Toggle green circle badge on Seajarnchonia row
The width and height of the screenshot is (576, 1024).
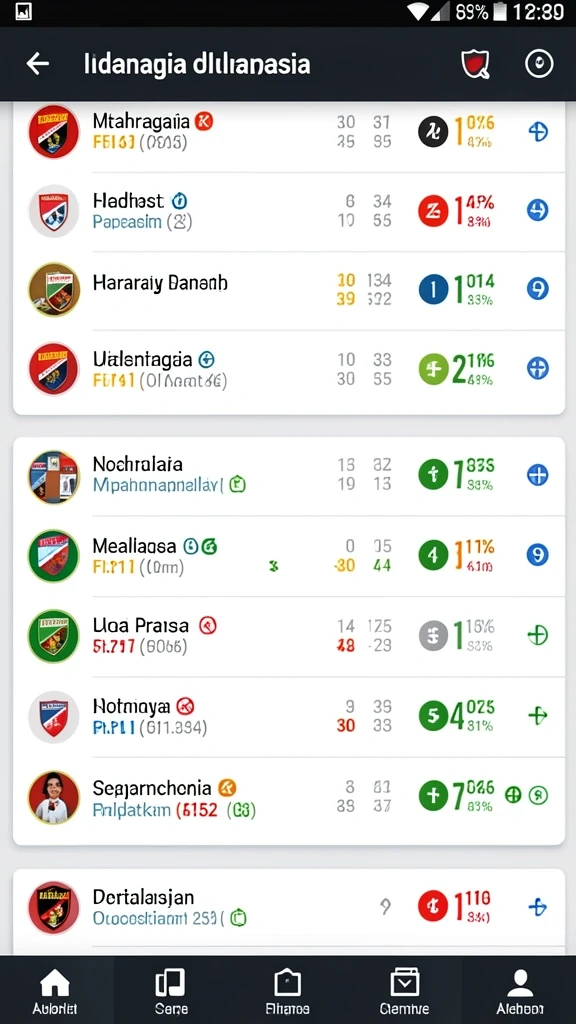(539, 795)
